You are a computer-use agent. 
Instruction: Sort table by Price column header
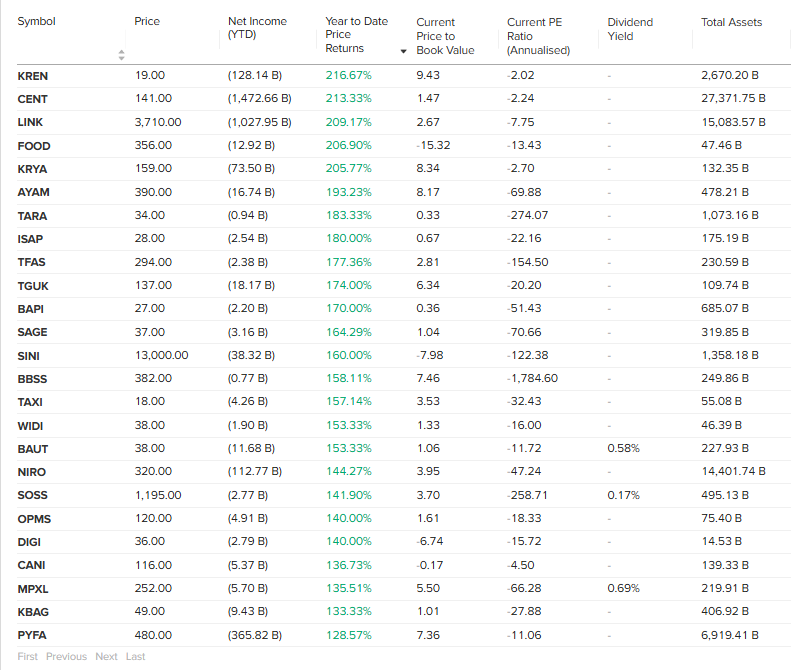pyautogui.click(x=147, y=22)
